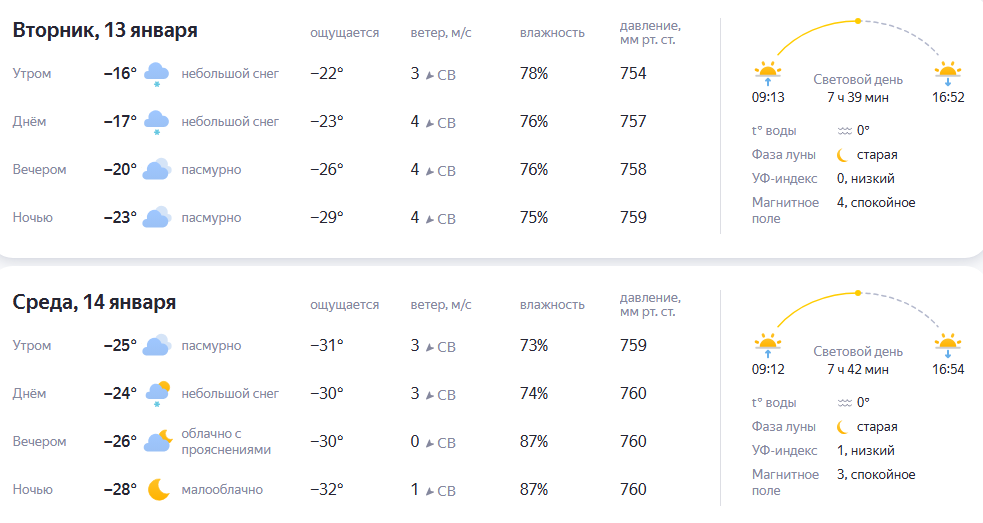Click Wednesday evening partly cloudy moon icon

157,441
